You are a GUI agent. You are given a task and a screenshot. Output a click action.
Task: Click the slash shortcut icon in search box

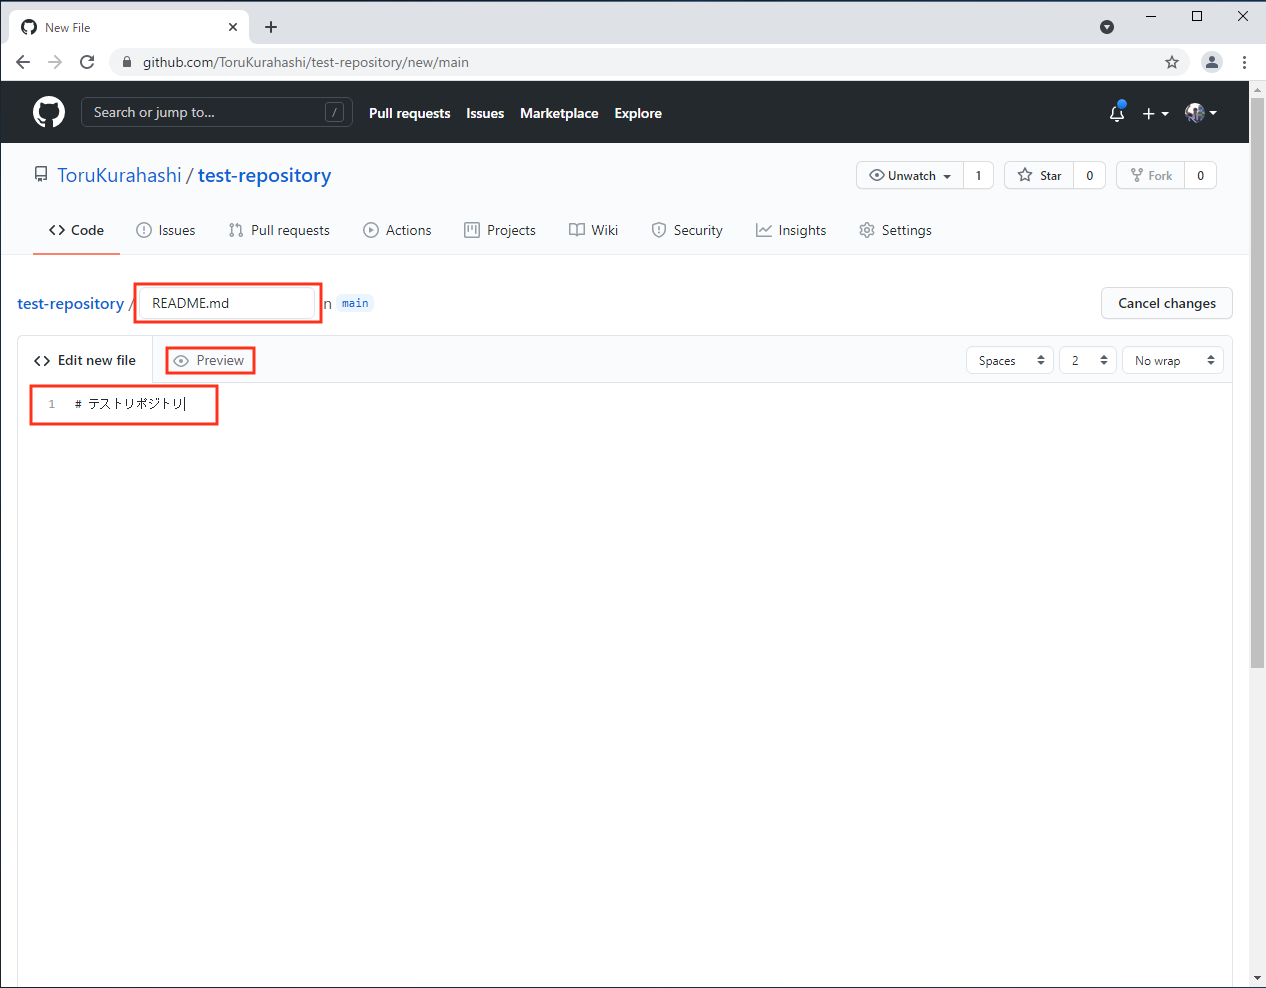click(335, 112)
